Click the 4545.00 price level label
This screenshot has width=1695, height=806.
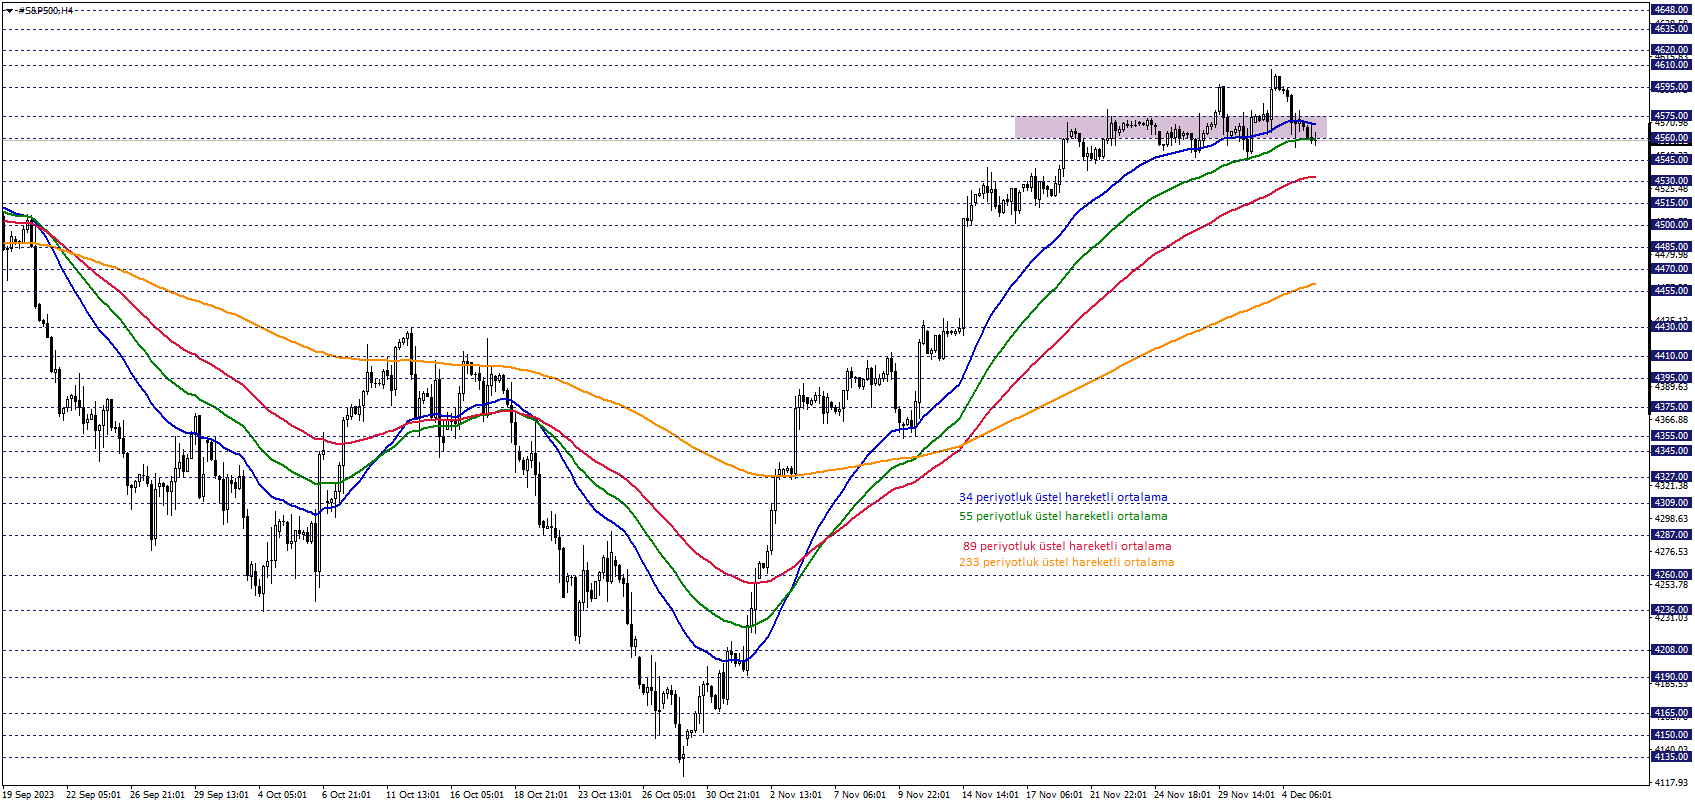[1671, 160]
